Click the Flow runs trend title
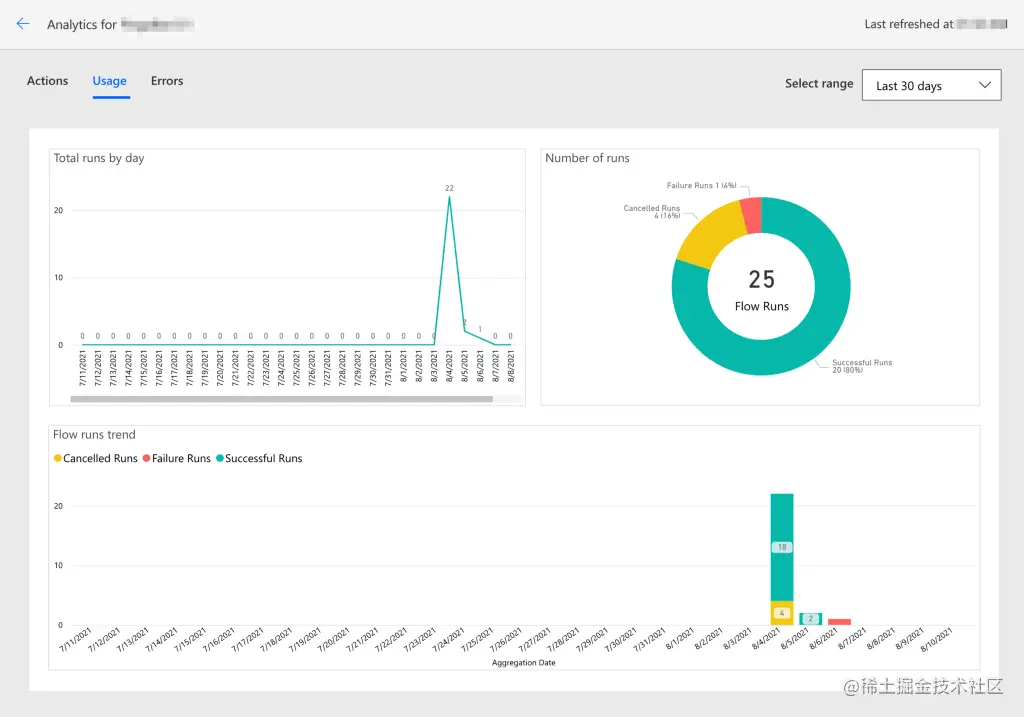The width and height of the screenshot is (1024, 717). coord(94,435)
